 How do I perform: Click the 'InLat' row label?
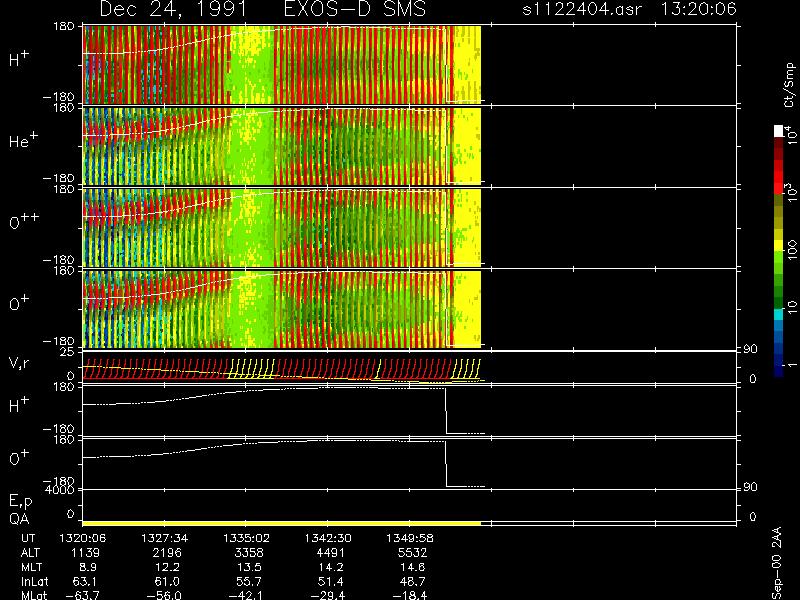(x=34, y=581)
